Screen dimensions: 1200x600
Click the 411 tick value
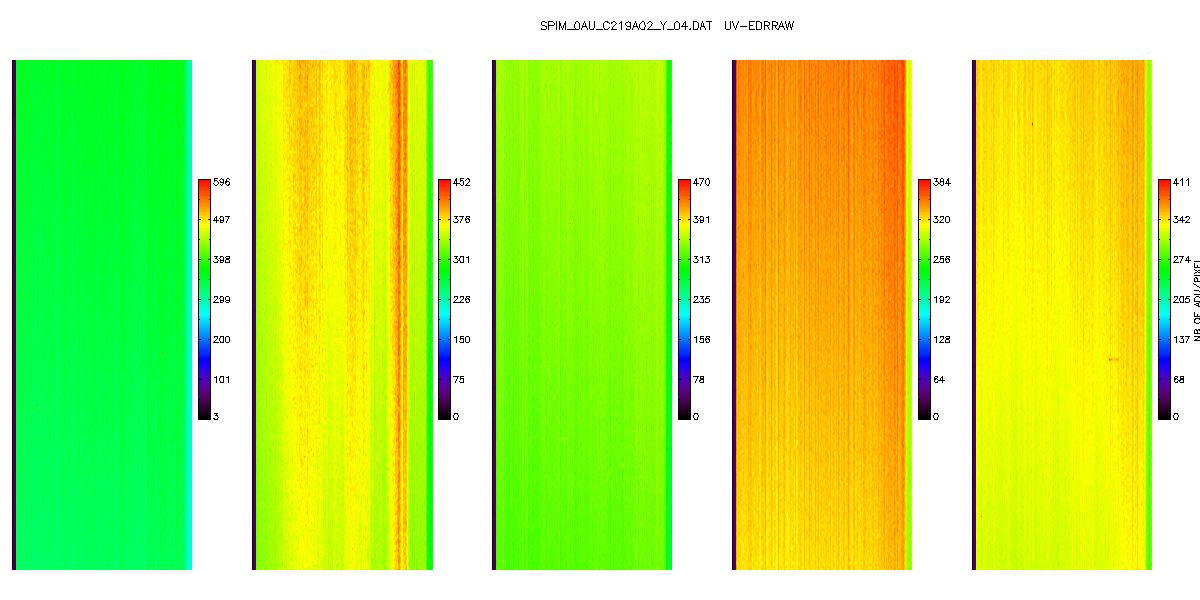pyautogui.click(x=1181, y=183)
